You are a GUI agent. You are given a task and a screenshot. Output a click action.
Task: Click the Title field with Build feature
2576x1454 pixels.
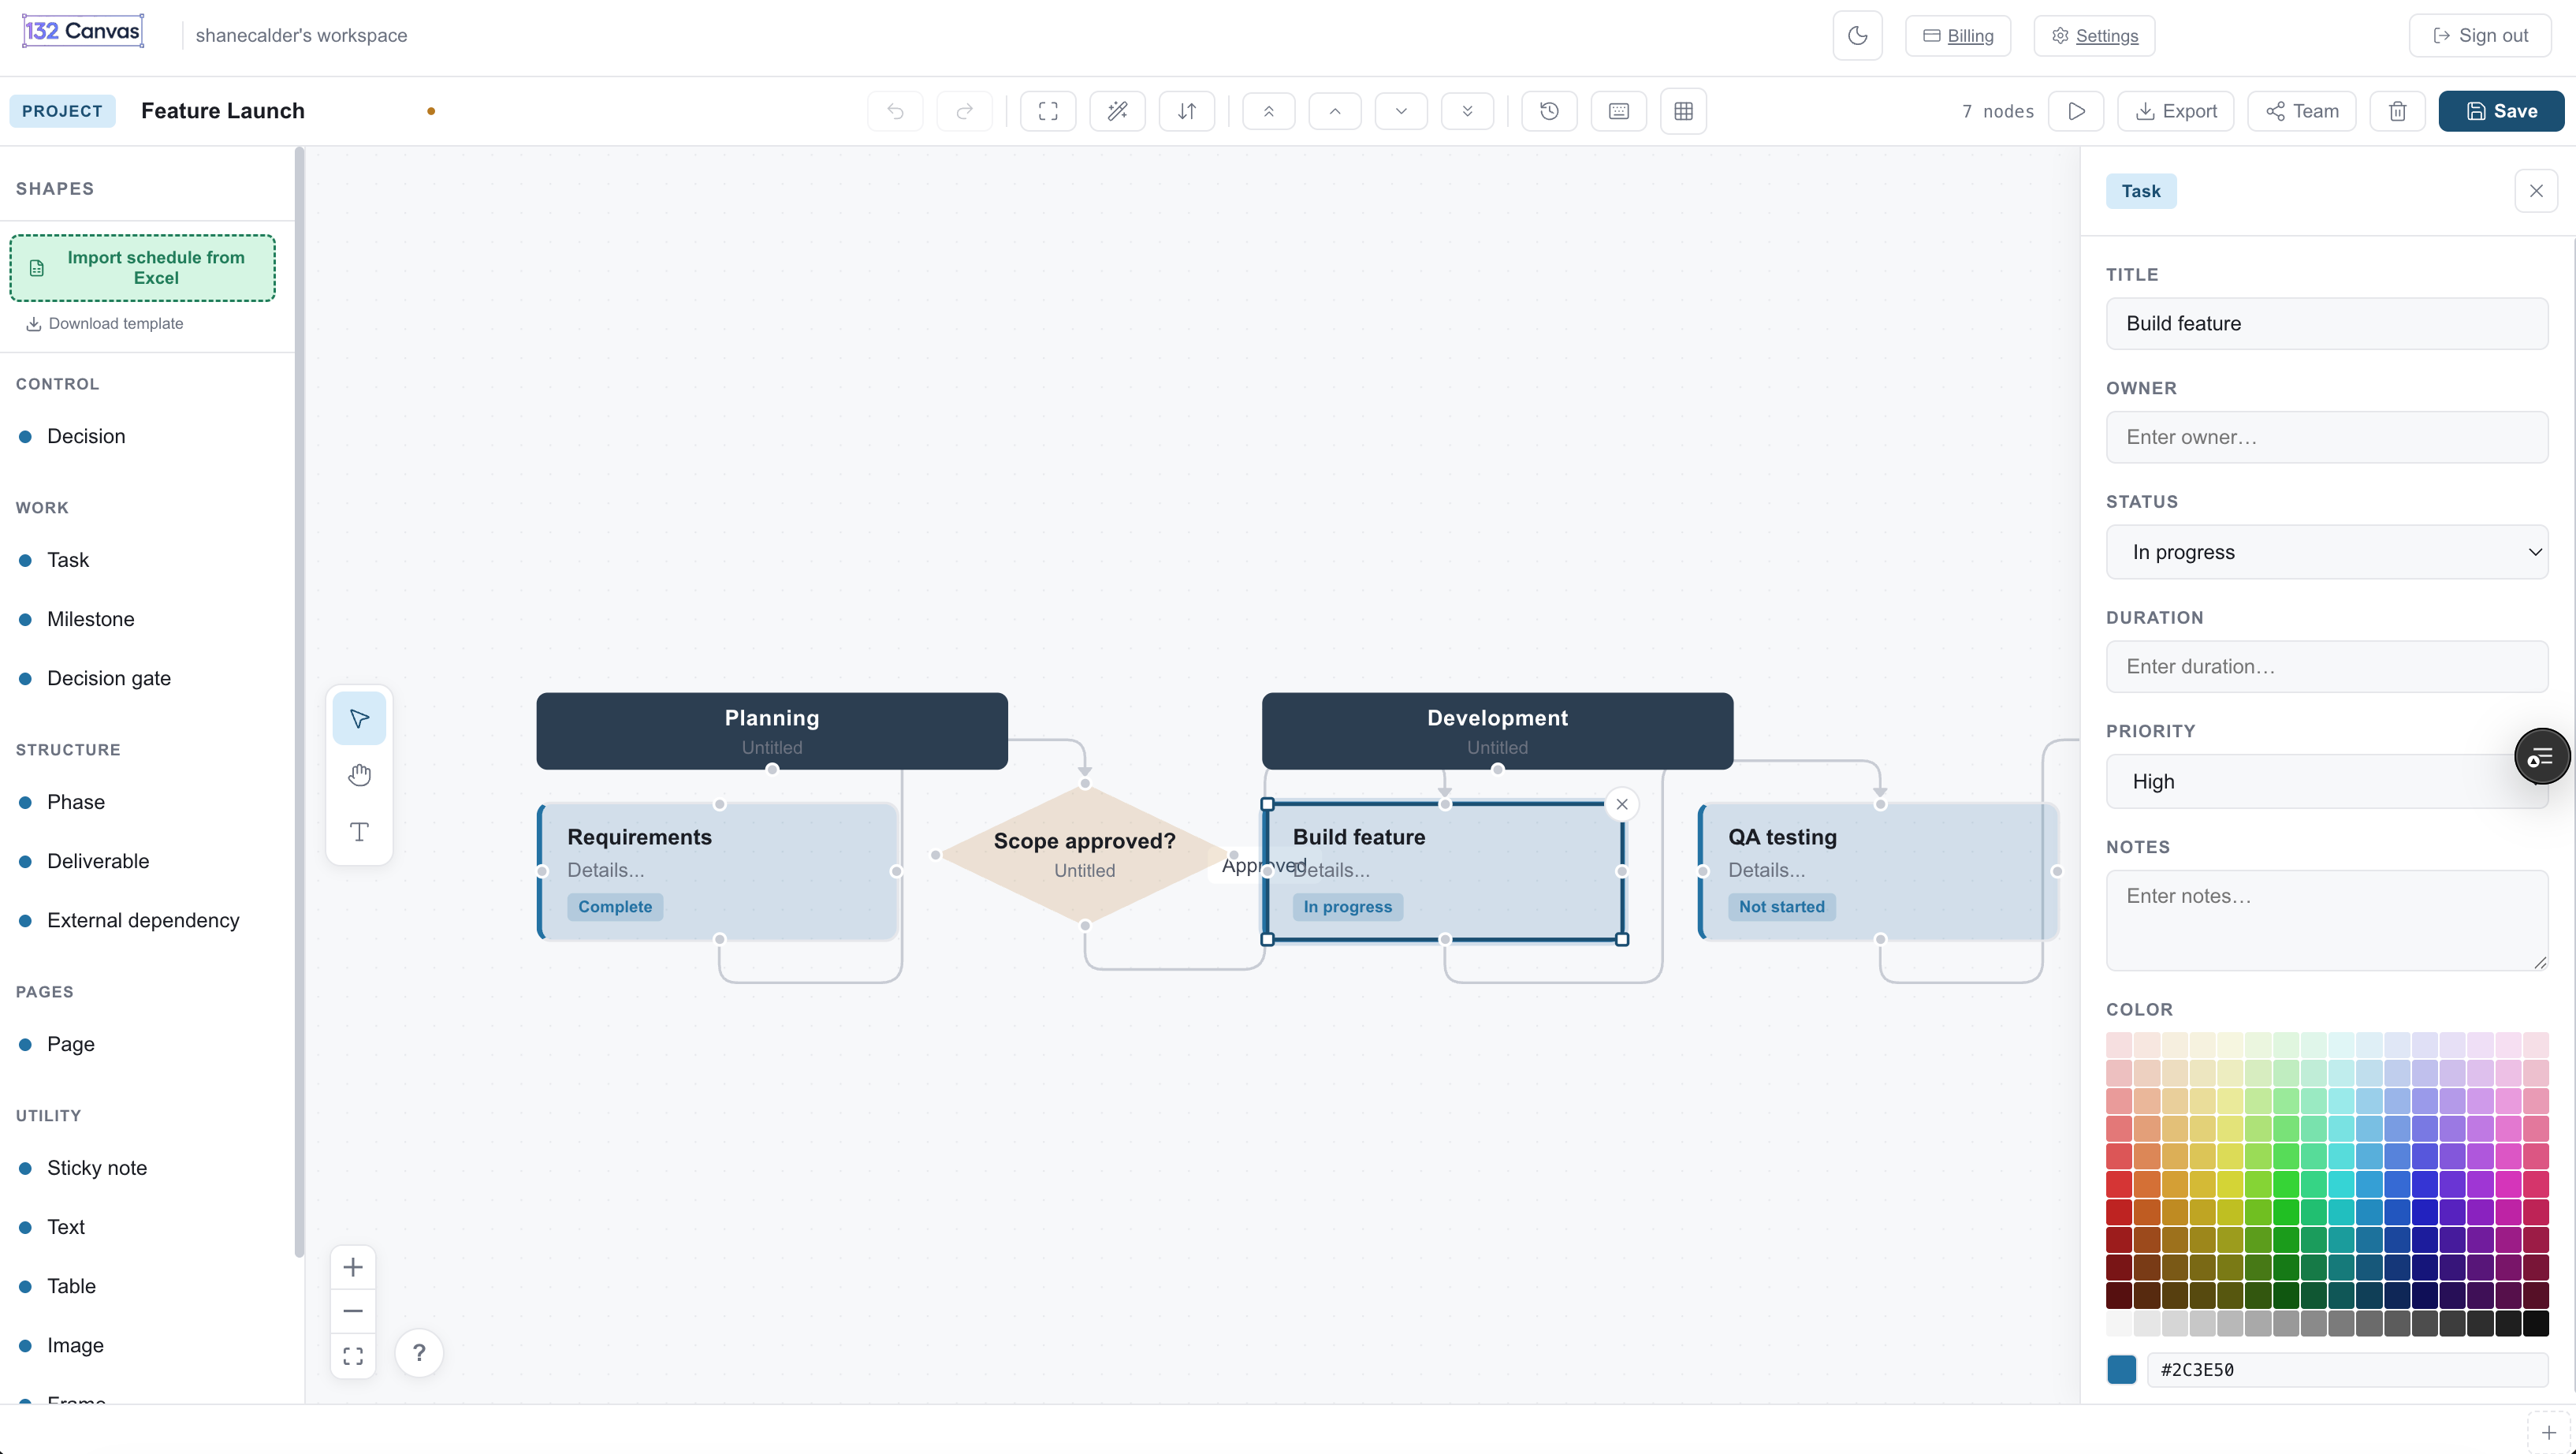coord(2326,323)
